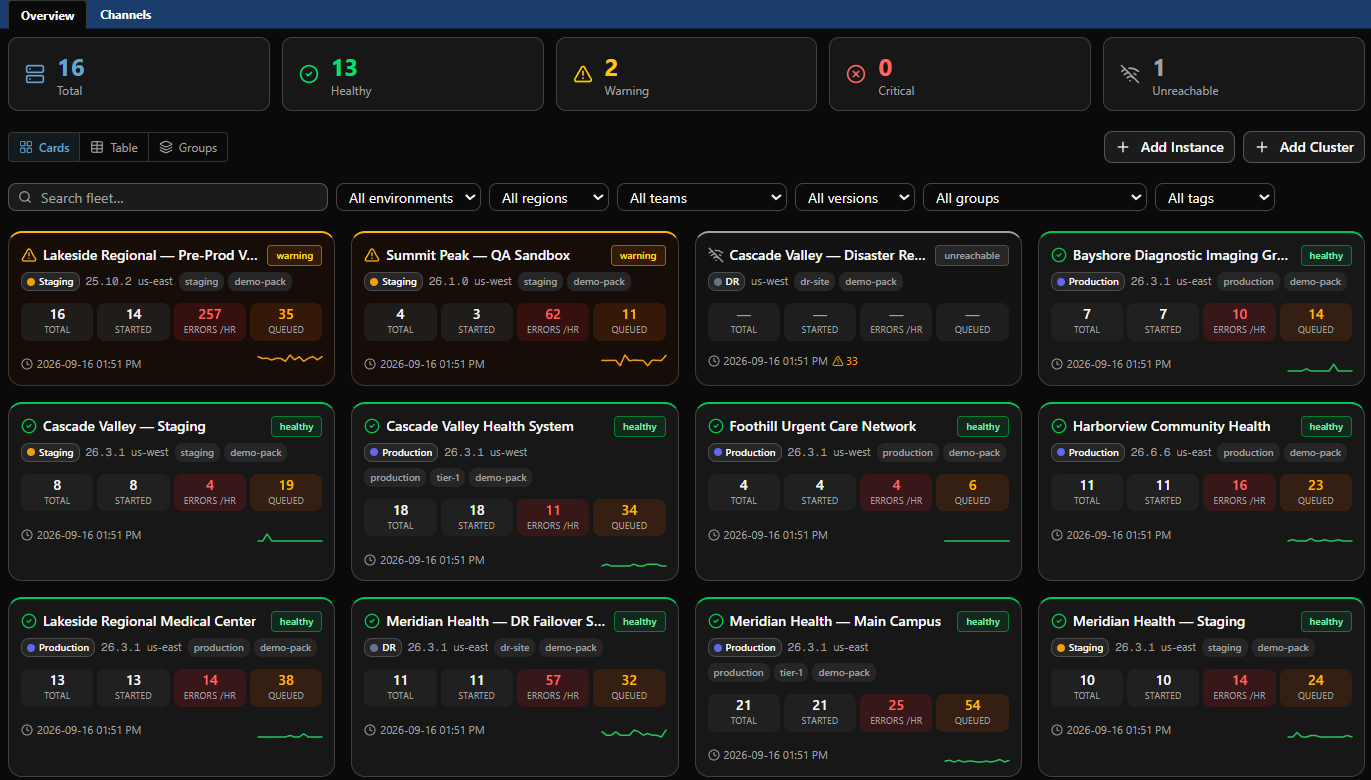Open the All environments dropdown
This screenshot has width=1371, height=780.
coord(408,198)
